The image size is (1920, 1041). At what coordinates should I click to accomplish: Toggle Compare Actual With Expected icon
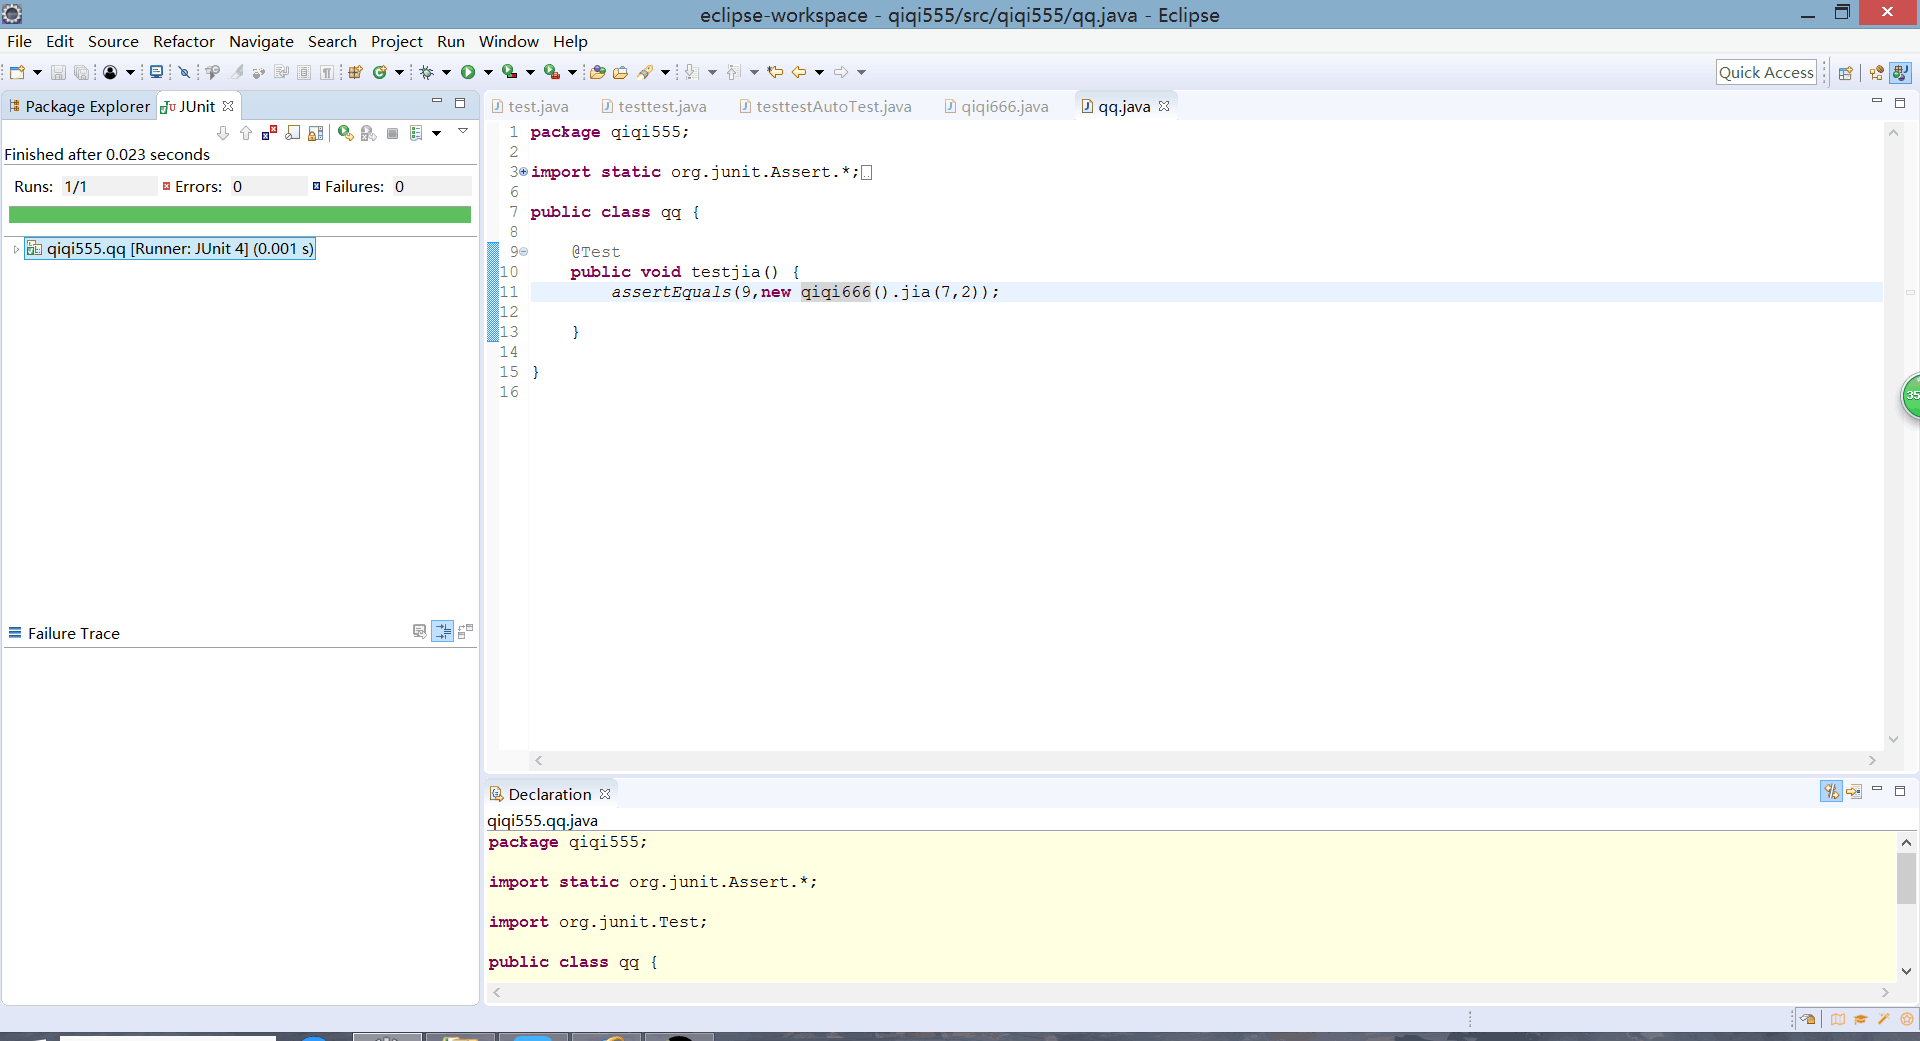coord(465,632)
